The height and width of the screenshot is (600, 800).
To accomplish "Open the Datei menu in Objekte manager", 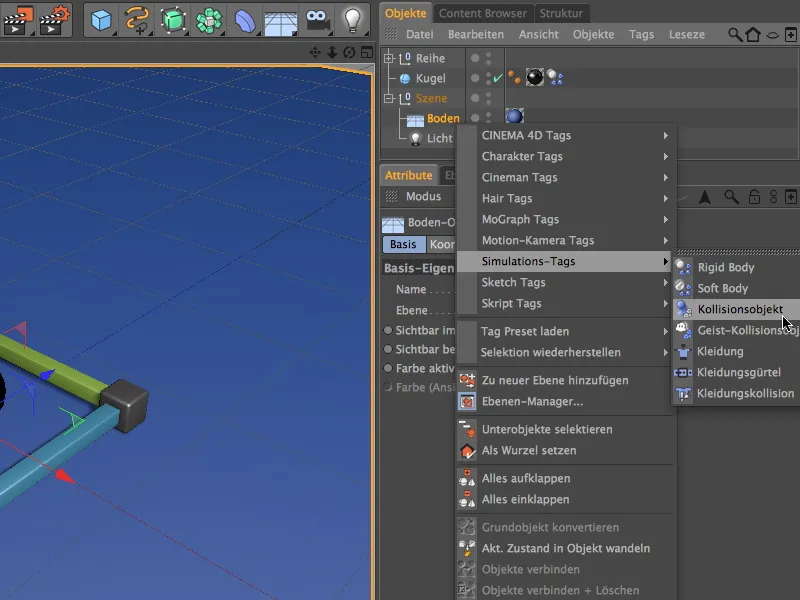I will [x=419, y=34].
